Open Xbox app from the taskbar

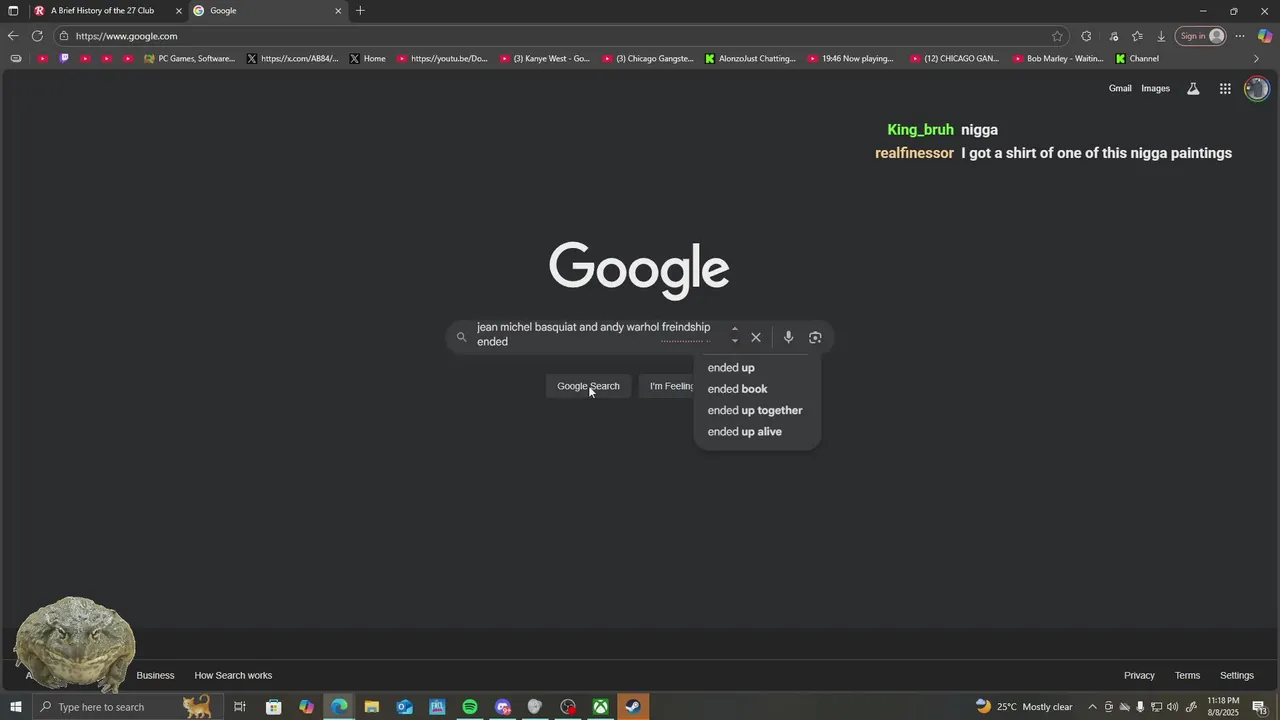tap(601, 707)
